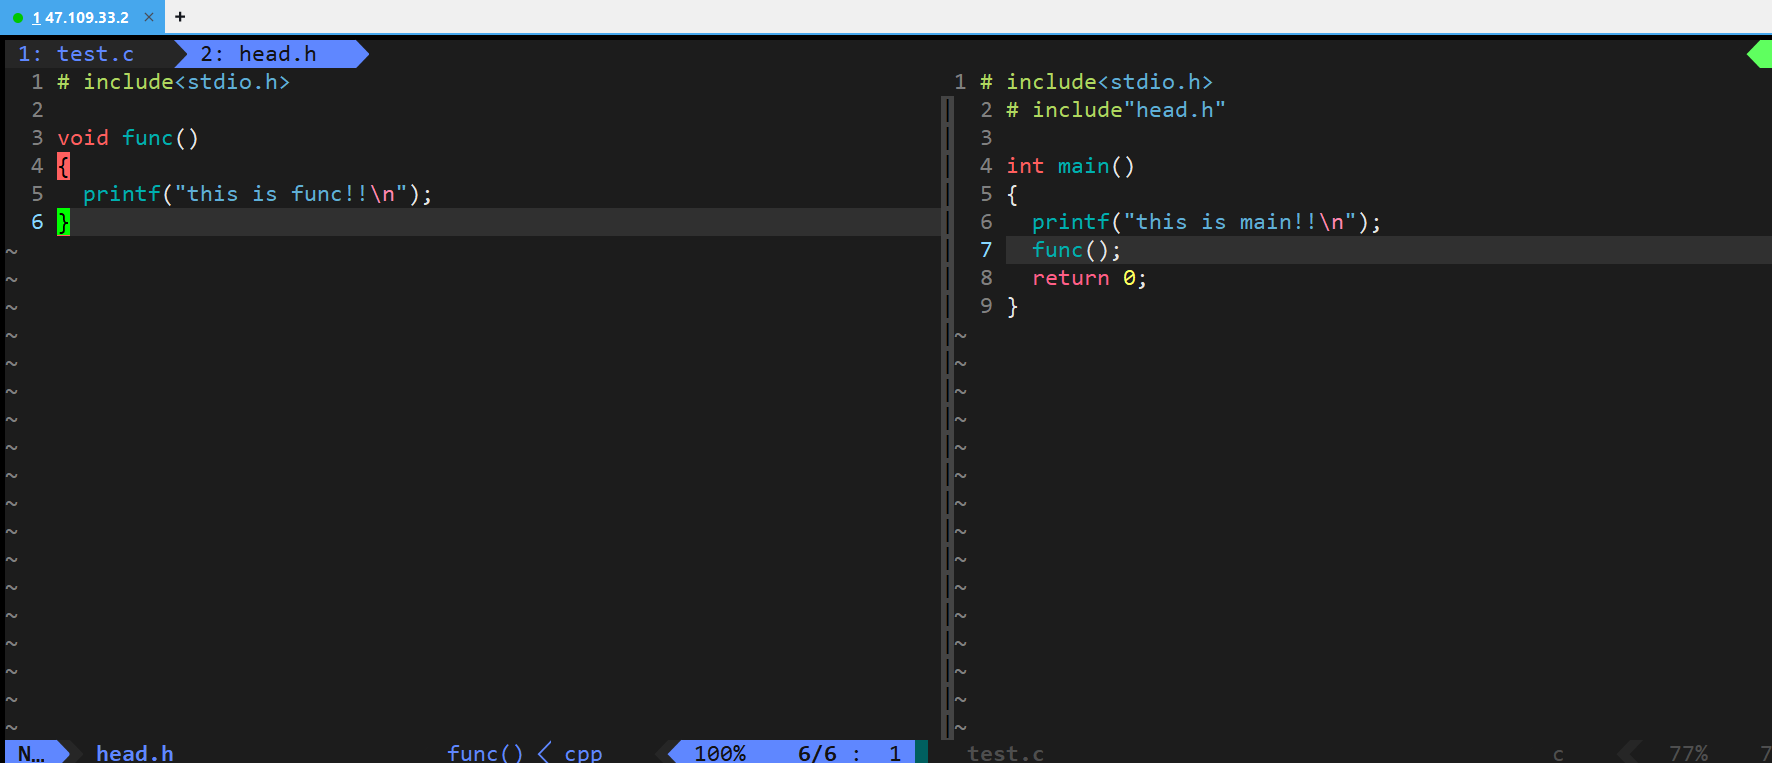Close the 47.109.33.2 session tab

[x=149, y=17]
